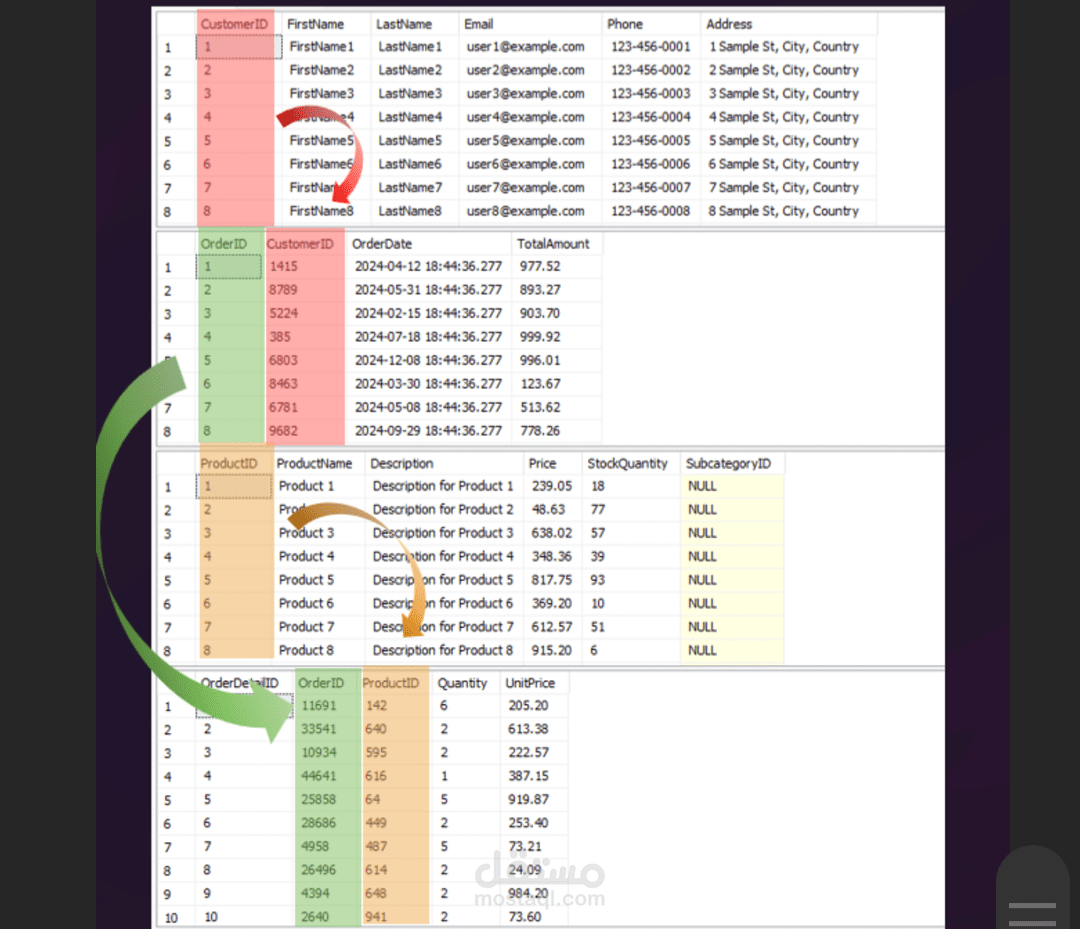
Task: Select the Product 1 name cell
Action: click(x=307, y=486)
